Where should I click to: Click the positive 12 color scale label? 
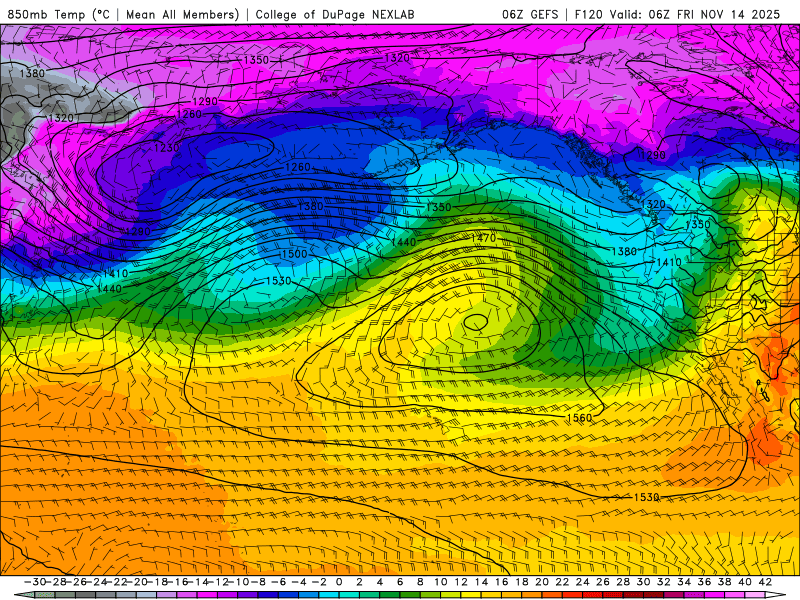click(x=461, y=582)
